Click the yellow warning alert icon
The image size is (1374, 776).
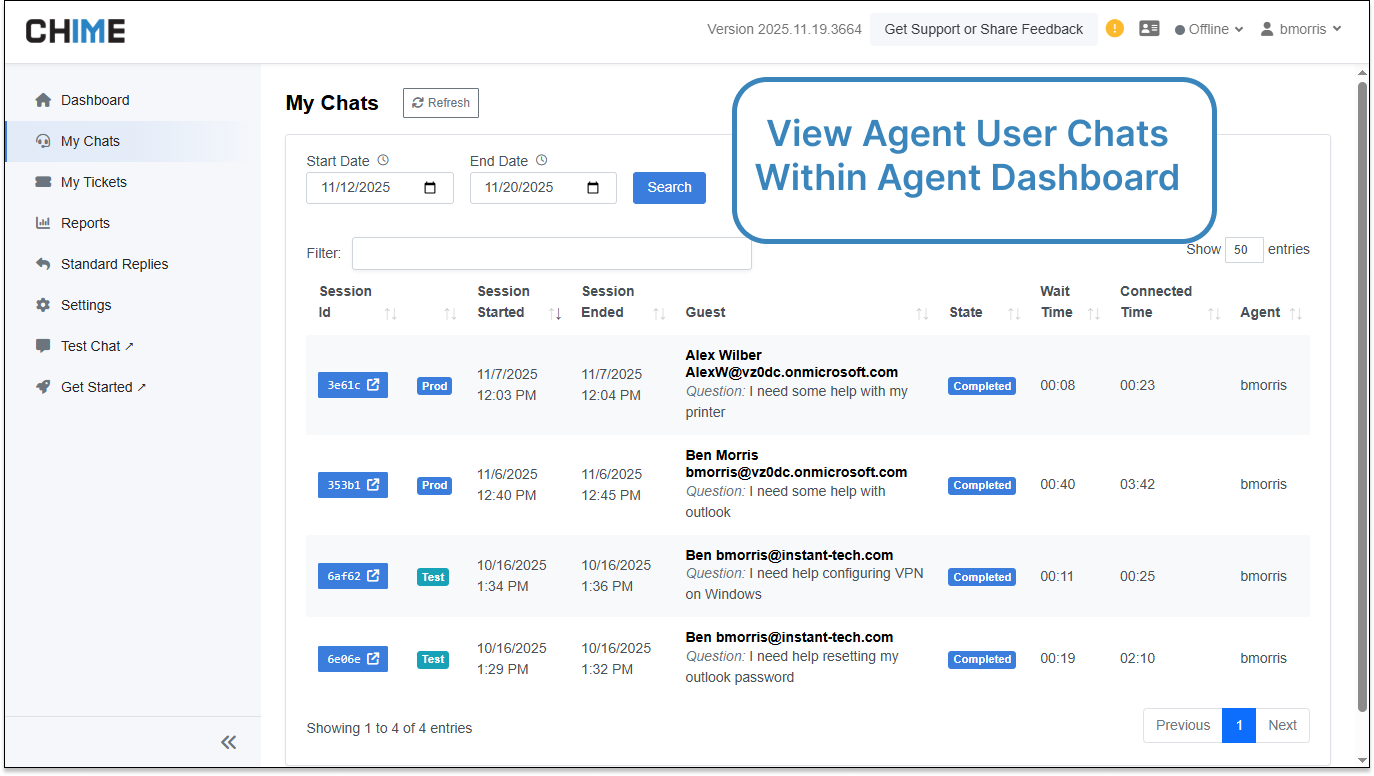coord(1115,29)
